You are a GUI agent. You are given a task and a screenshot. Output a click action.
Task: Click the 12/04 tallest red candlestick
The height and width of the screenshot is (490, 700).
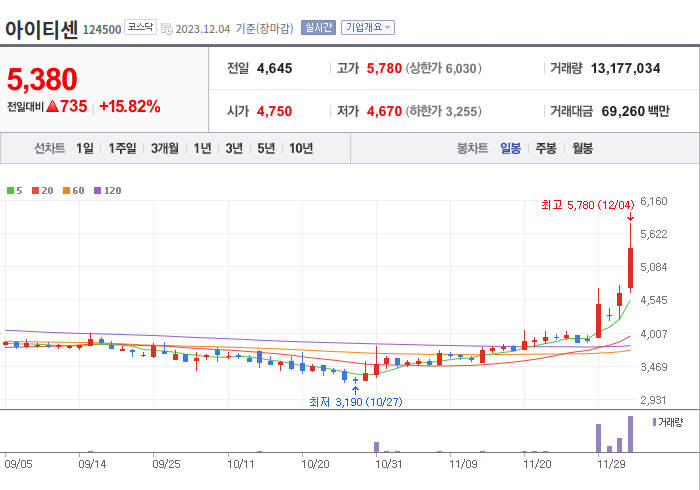[x=630, y=268]
